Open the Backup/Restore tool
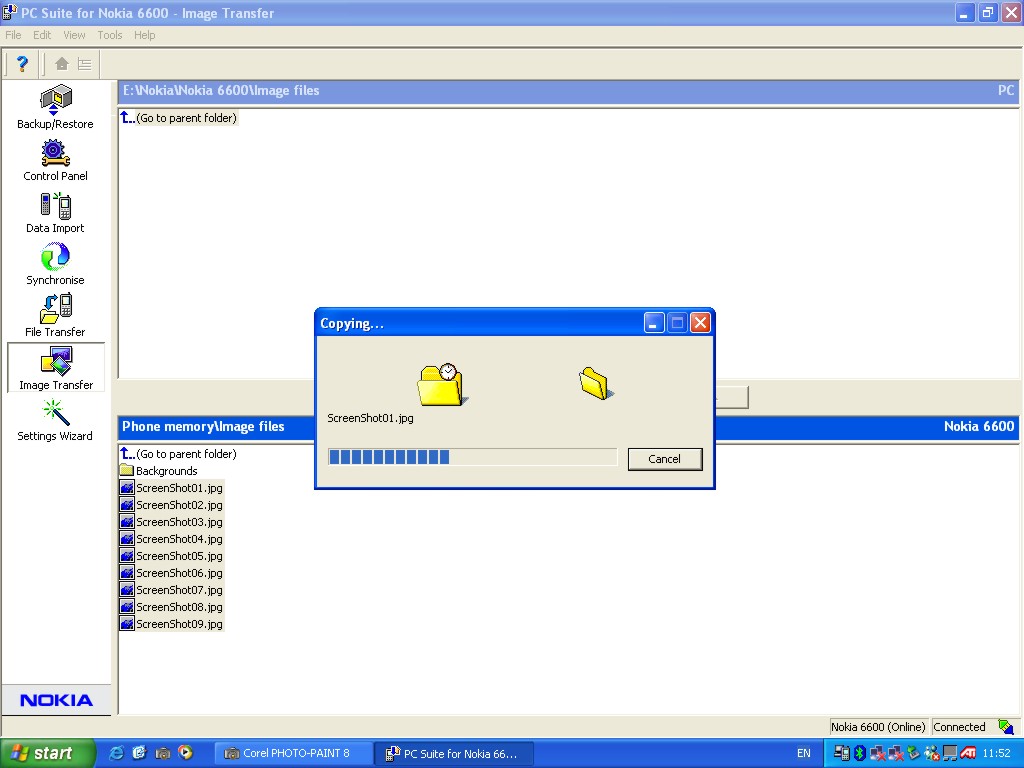 coord(55,108)
